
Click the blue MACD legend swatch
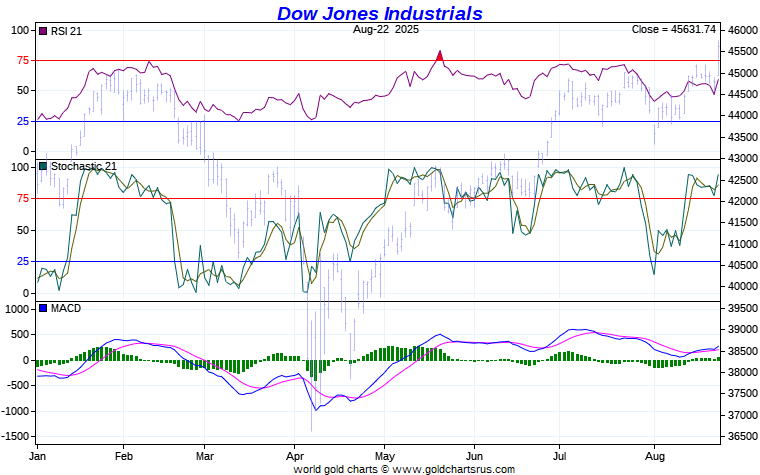[43, 308]
